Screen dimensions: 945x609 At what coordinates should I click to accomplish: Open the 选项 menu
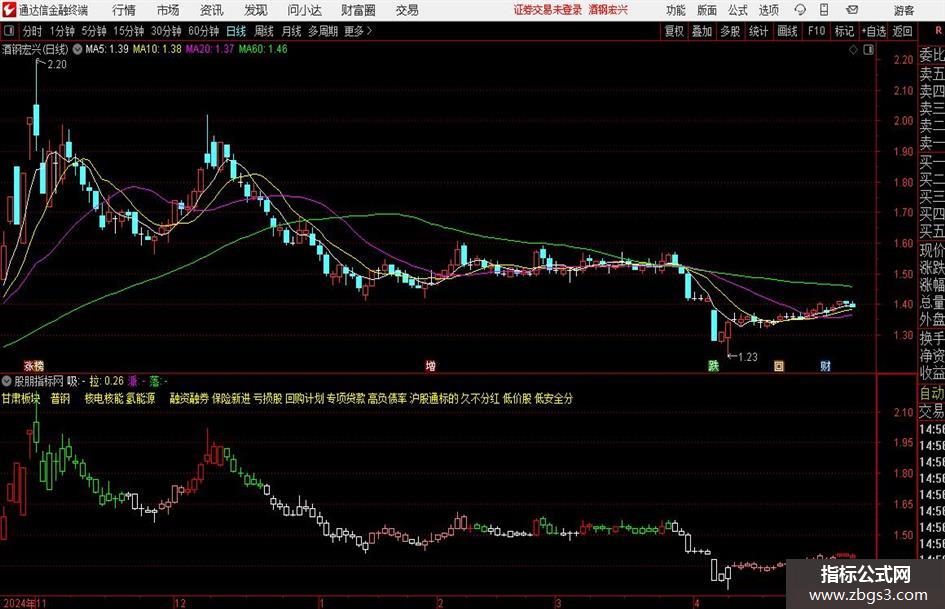click(768, 10)
